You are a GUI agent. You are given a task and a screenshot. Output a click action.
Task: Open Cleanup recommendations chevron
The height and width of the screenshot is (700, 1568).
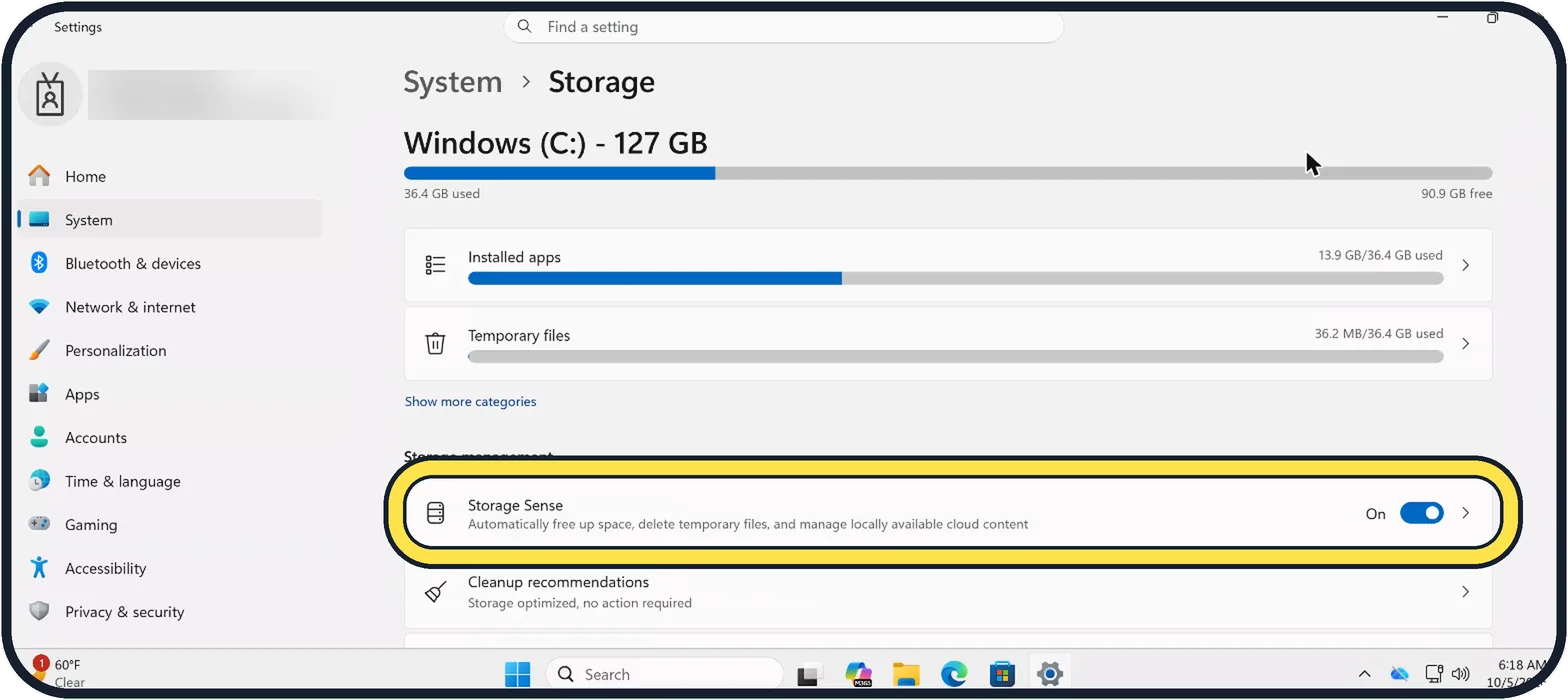[x=1466, y=591]
